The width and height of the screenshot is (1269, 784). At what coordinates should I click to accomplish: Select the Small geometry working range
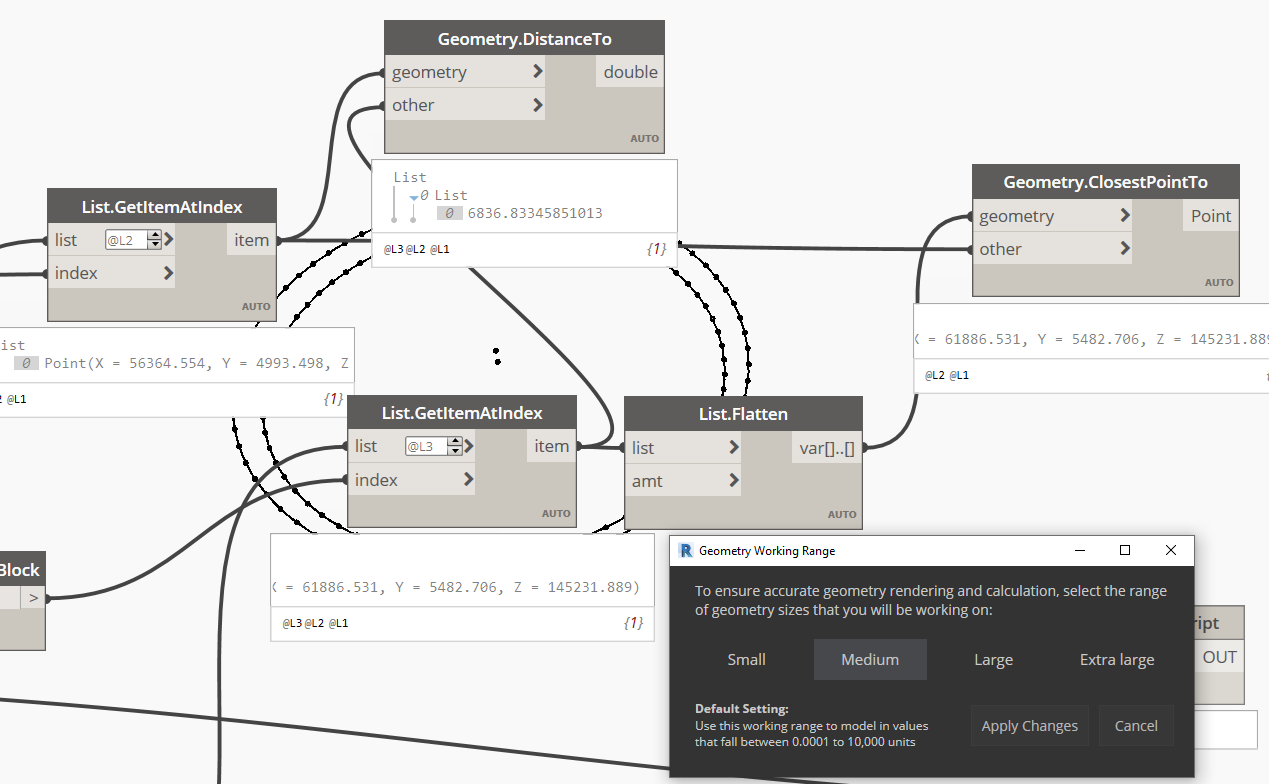pos(746,660)
